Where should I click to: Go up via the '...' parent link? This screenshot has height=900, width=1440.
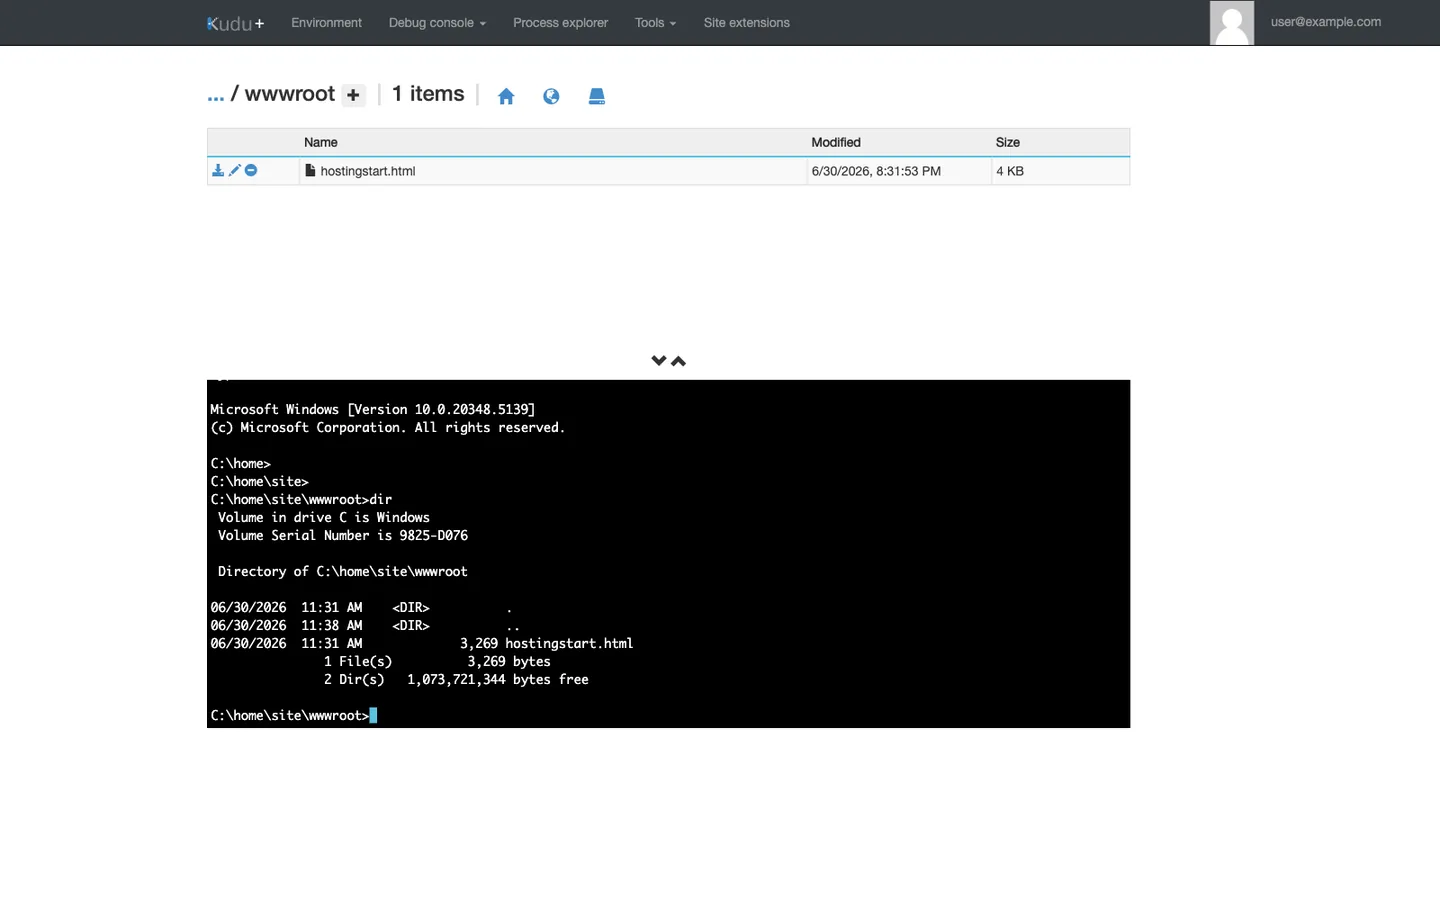point(216,95)
